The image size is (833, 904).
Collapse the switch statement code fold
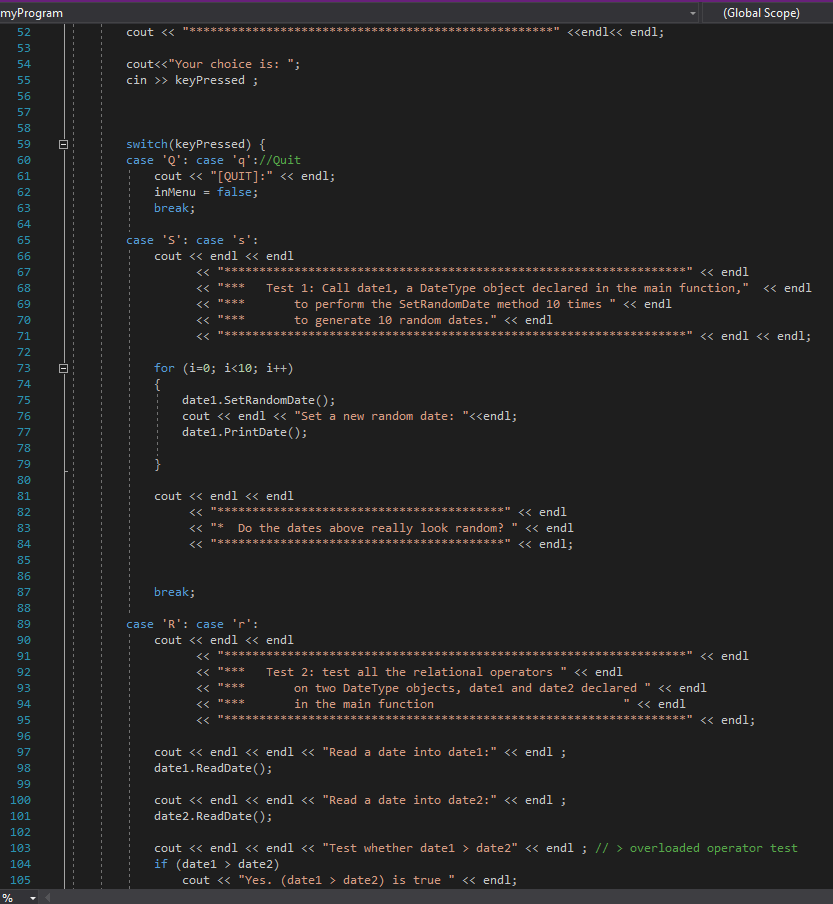coord(63,144)
